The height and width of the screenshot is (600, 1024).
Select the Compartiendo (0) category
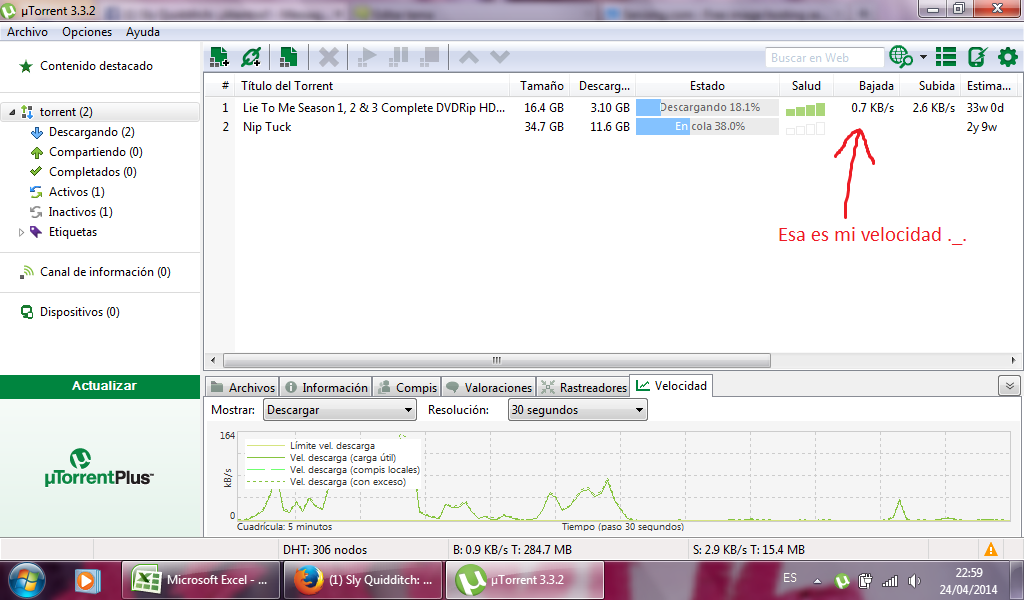pos(95,152)
